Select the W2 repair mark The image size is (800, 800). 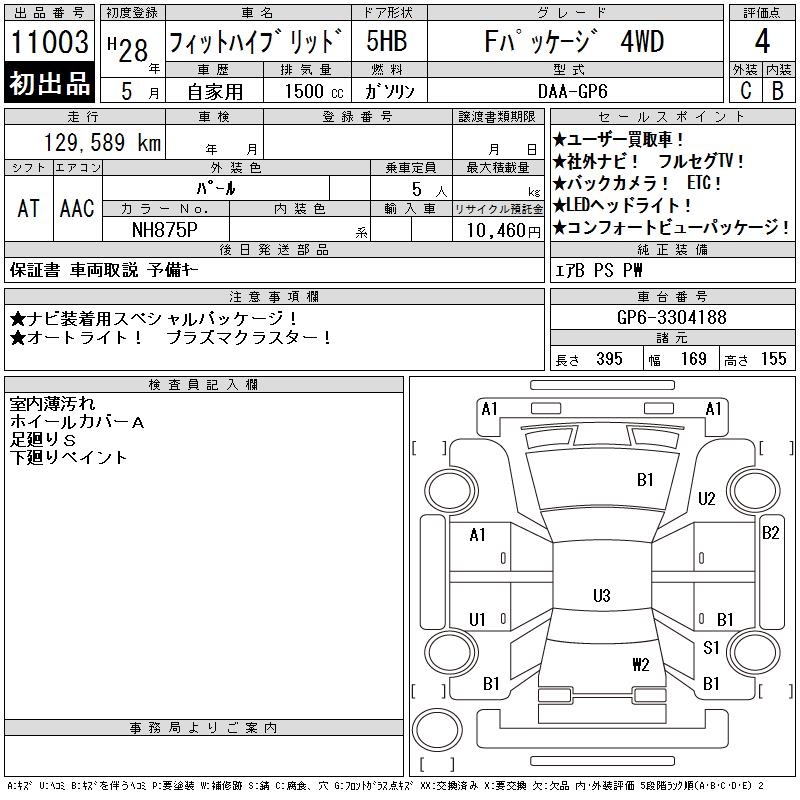pyautogui.click(x=641, y=664)
